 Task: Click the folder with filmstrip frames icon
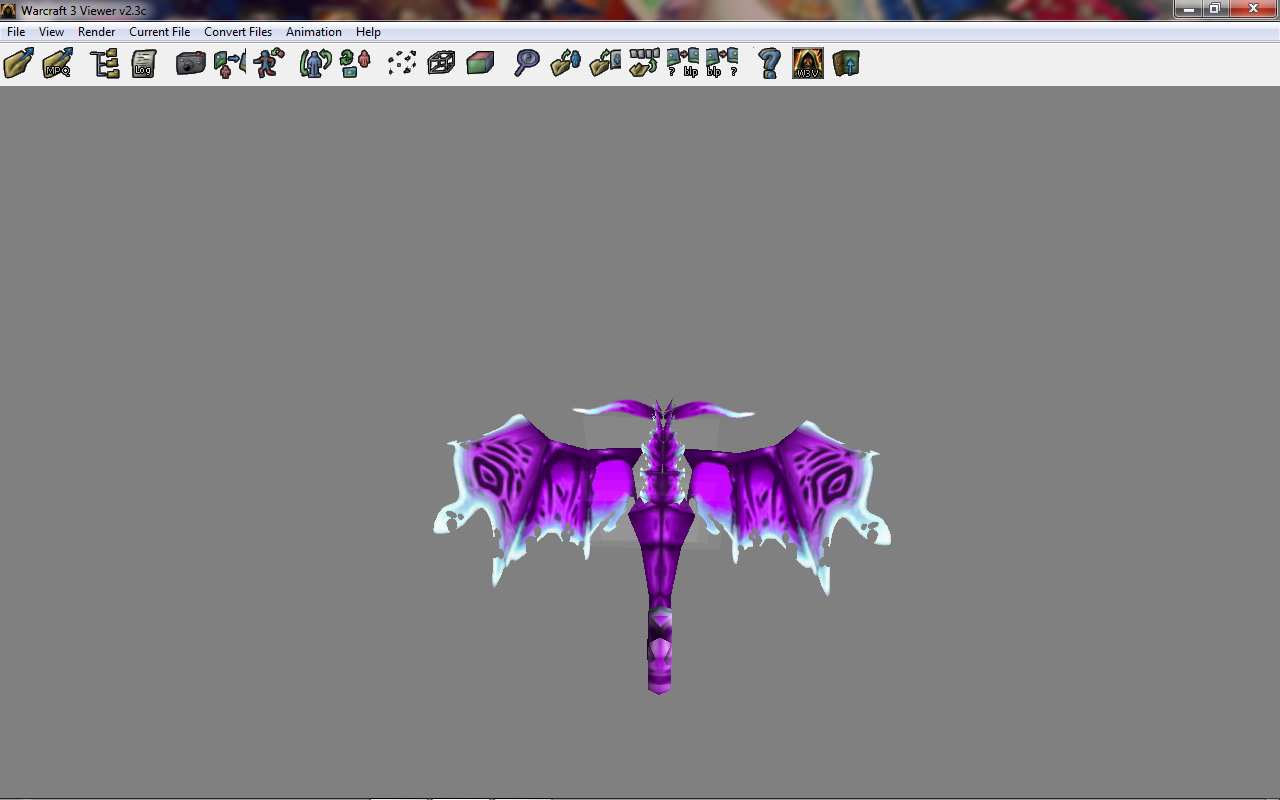coord(644,64)
